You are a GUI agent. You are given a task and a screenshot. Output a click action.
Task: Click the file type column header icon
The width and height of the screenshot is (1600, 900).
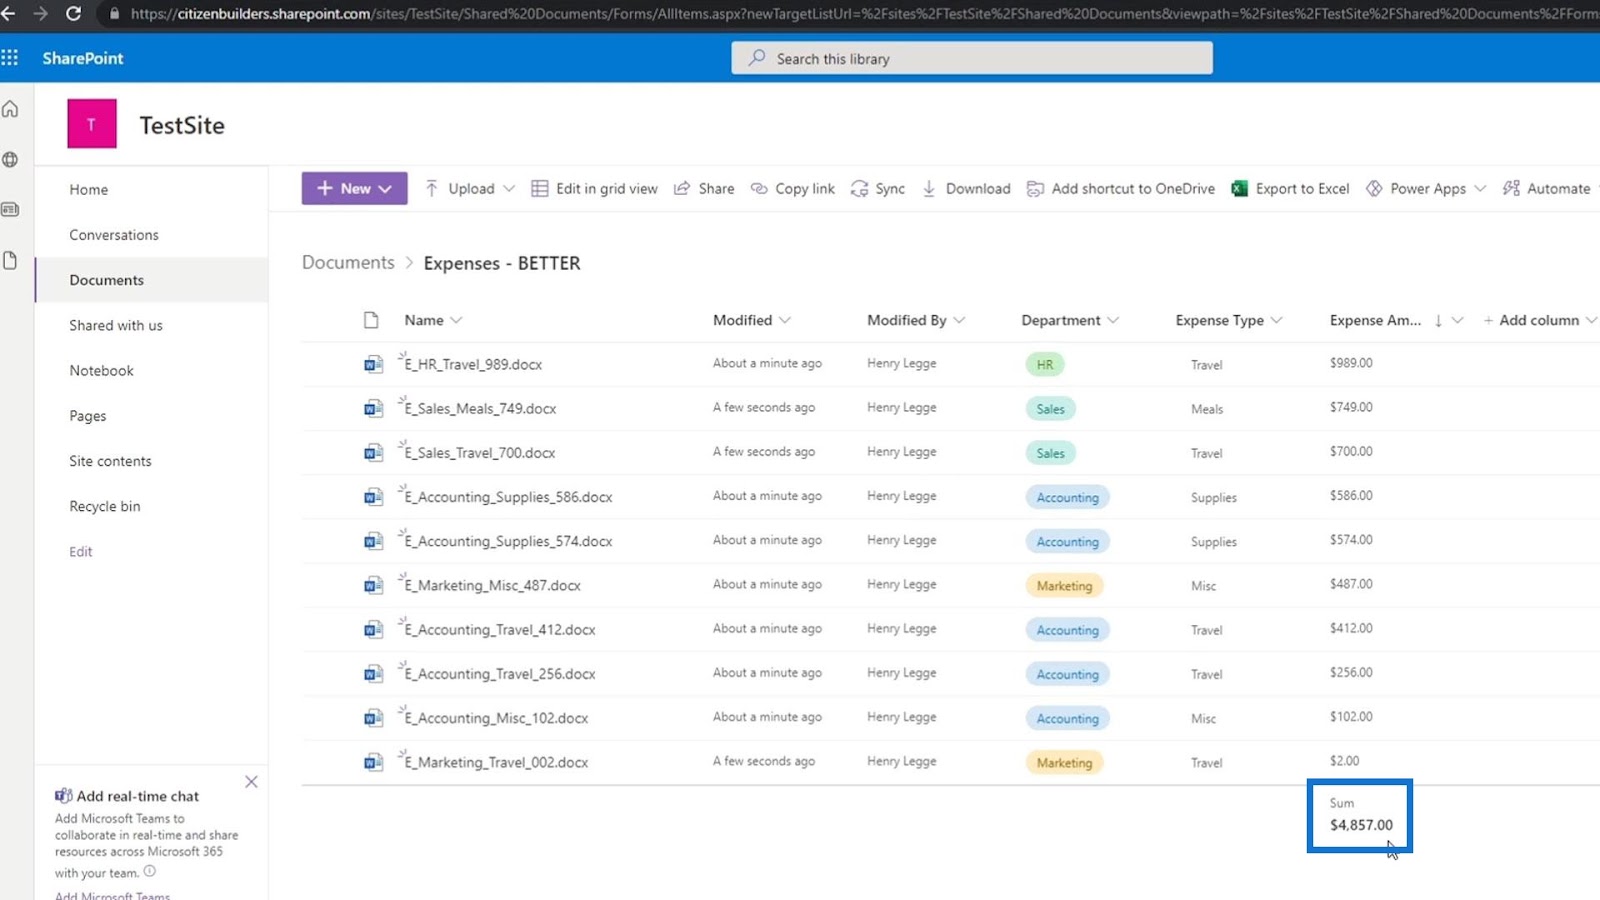[371, 320]
